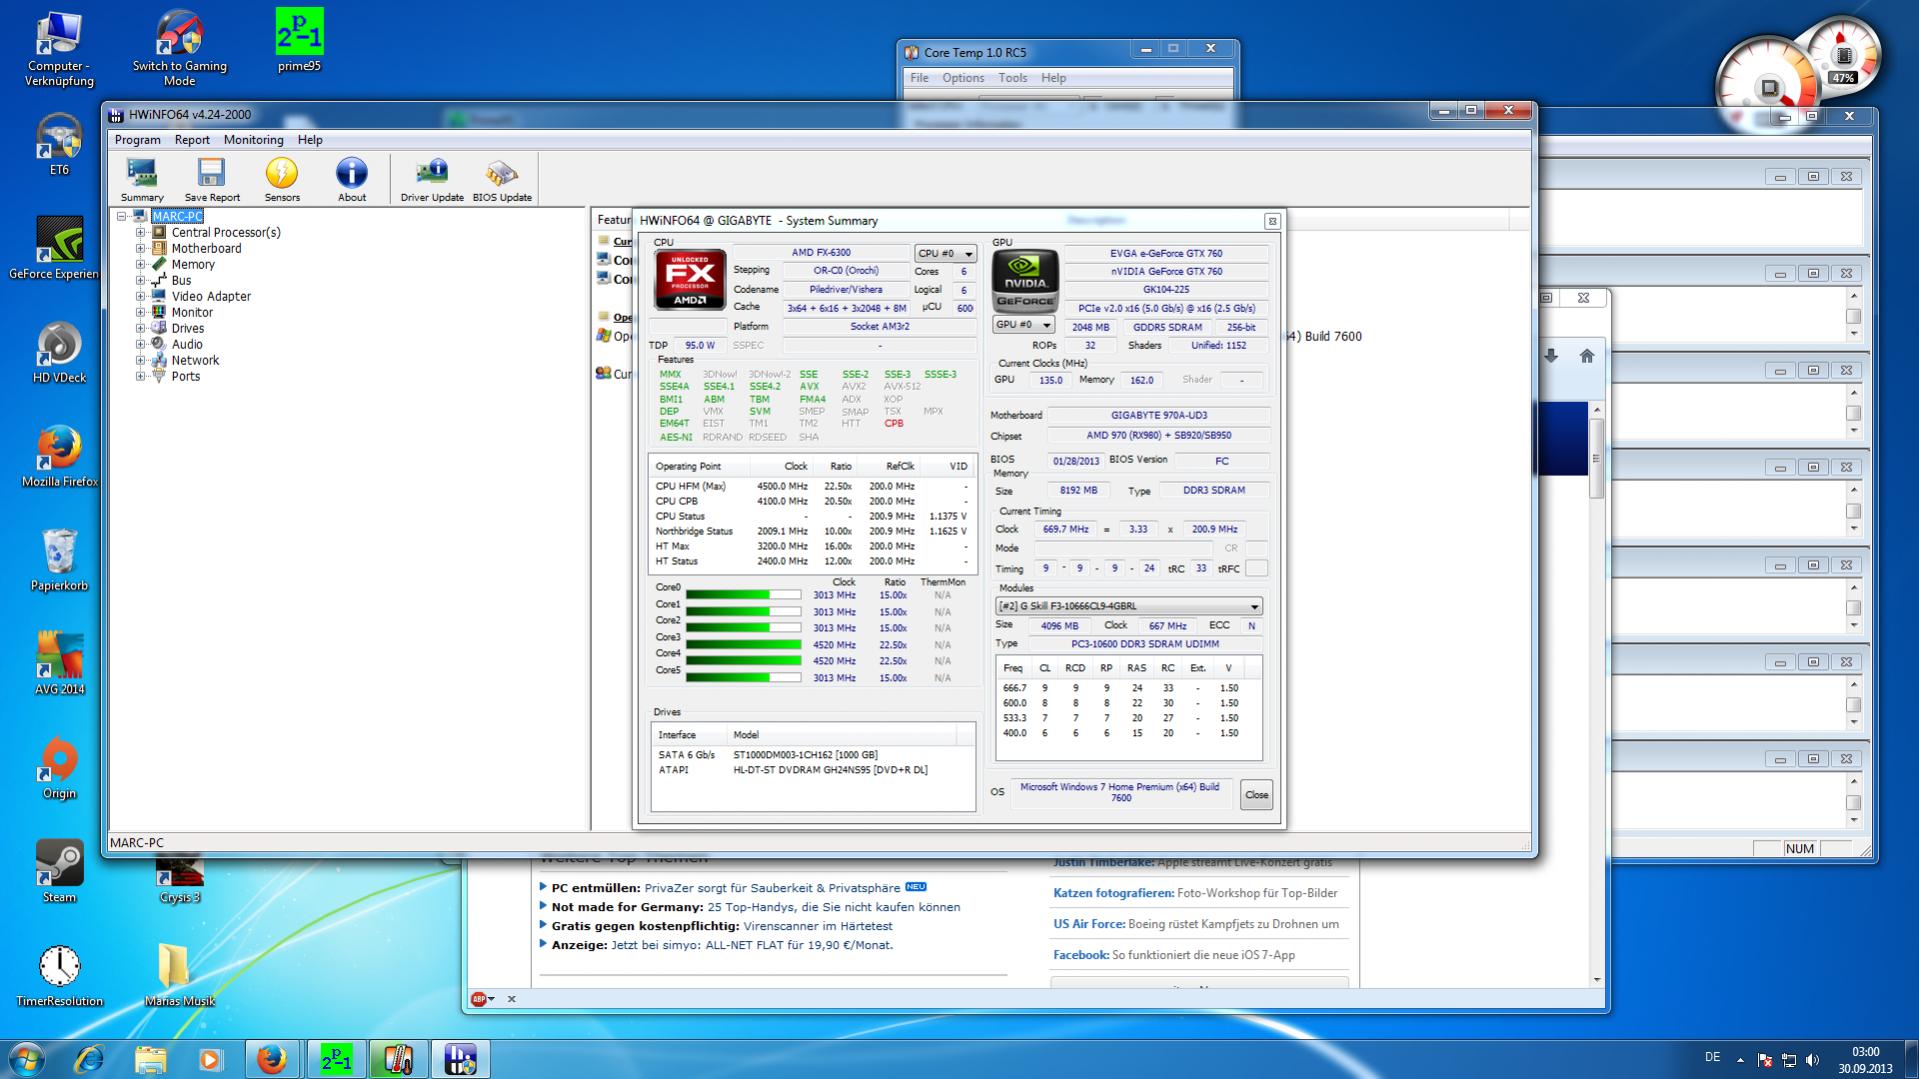Expand the Video Adapter tree node

point(141,296)
